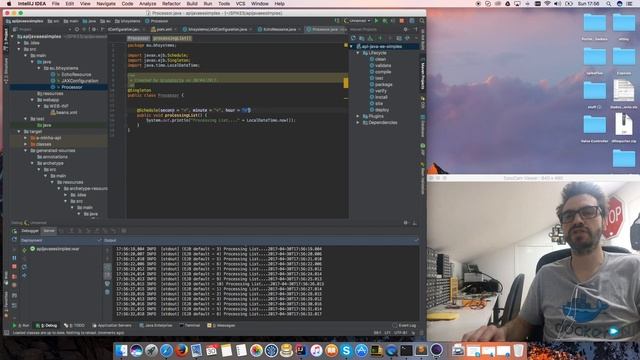This screenshot has height=360, width=640.
Task: Select the Server tab in debug panel
Action: pyautogui.click(x=49, y=231)
